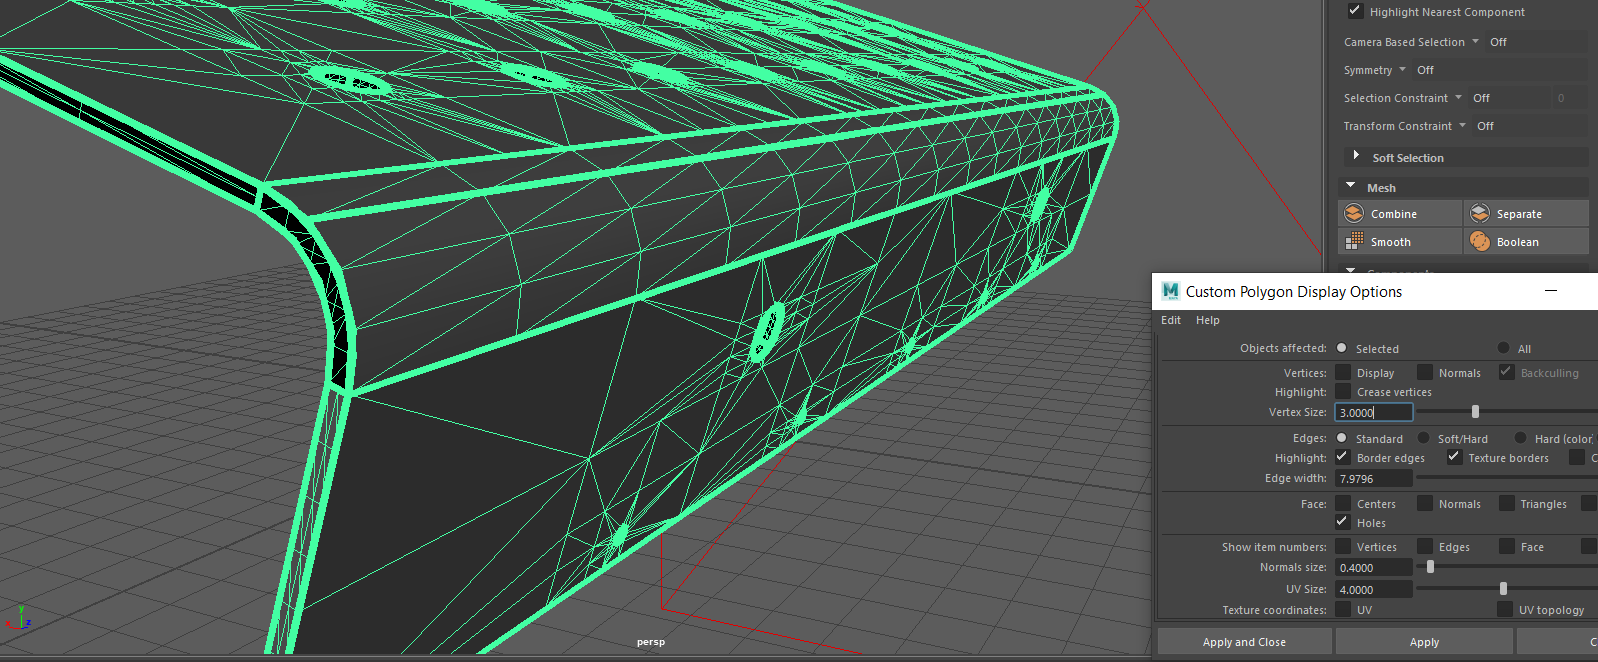
Task: Click the UV Size slider handle
Action: pyautogui.click(x=1503, y=588)
